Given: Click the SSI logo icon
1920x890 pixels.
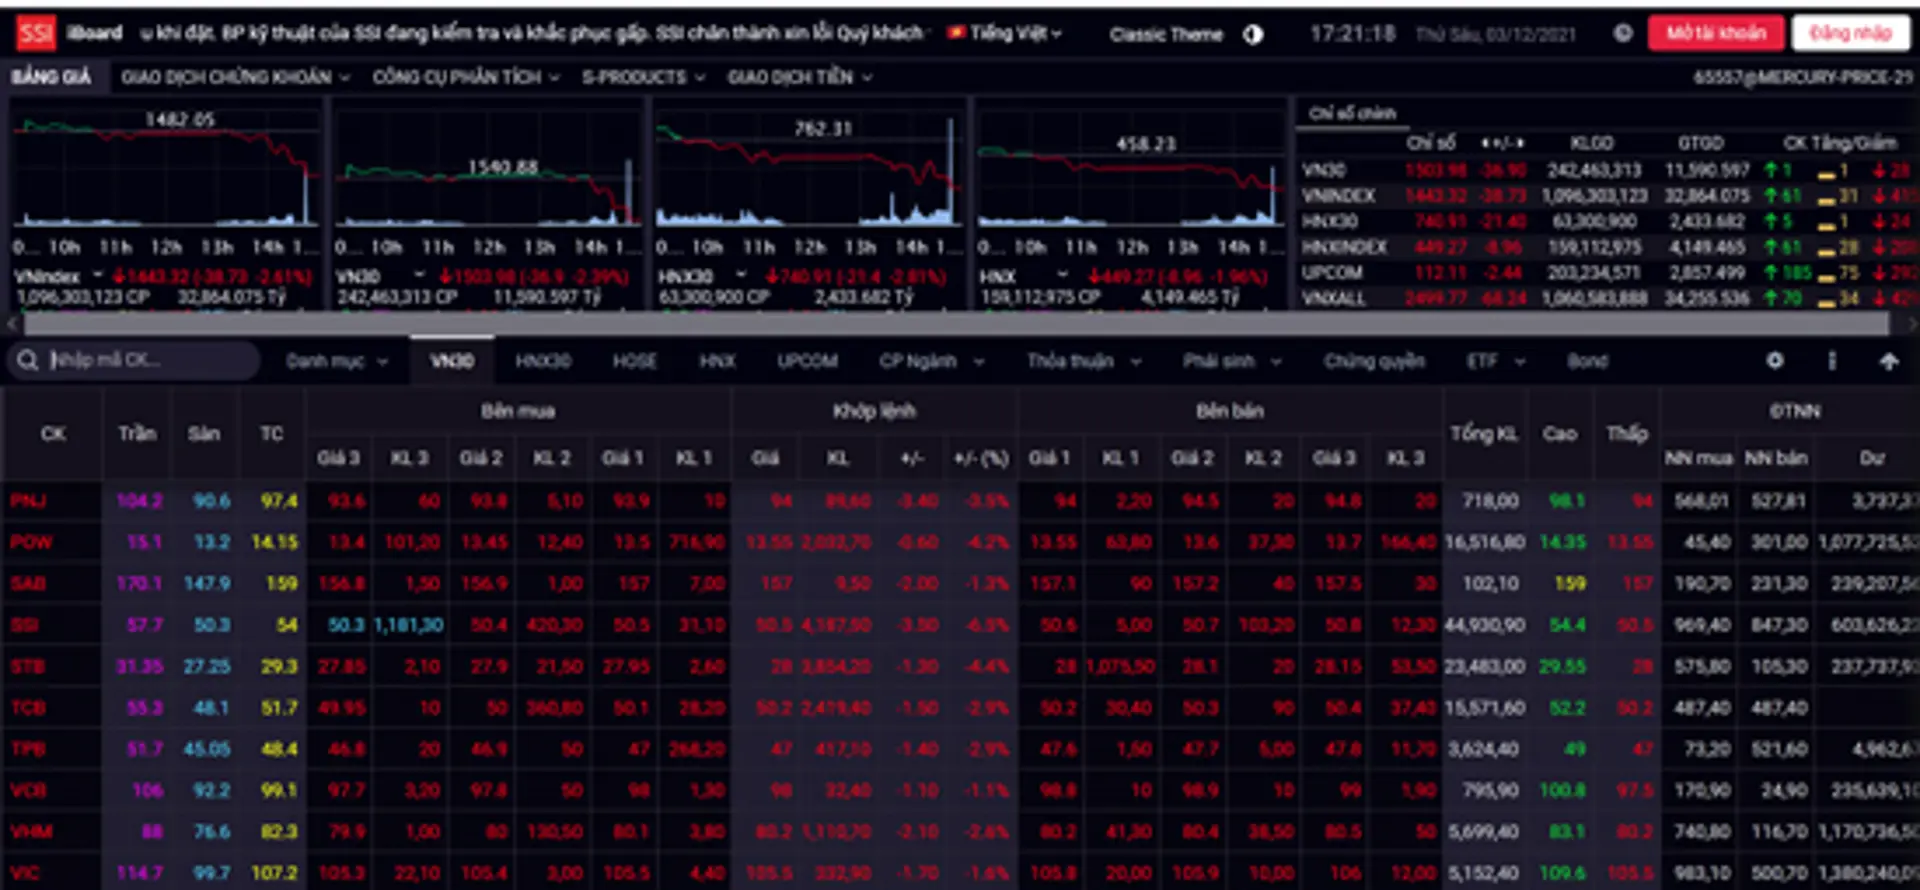Looking at the screenshot, I should click(36, 33).
